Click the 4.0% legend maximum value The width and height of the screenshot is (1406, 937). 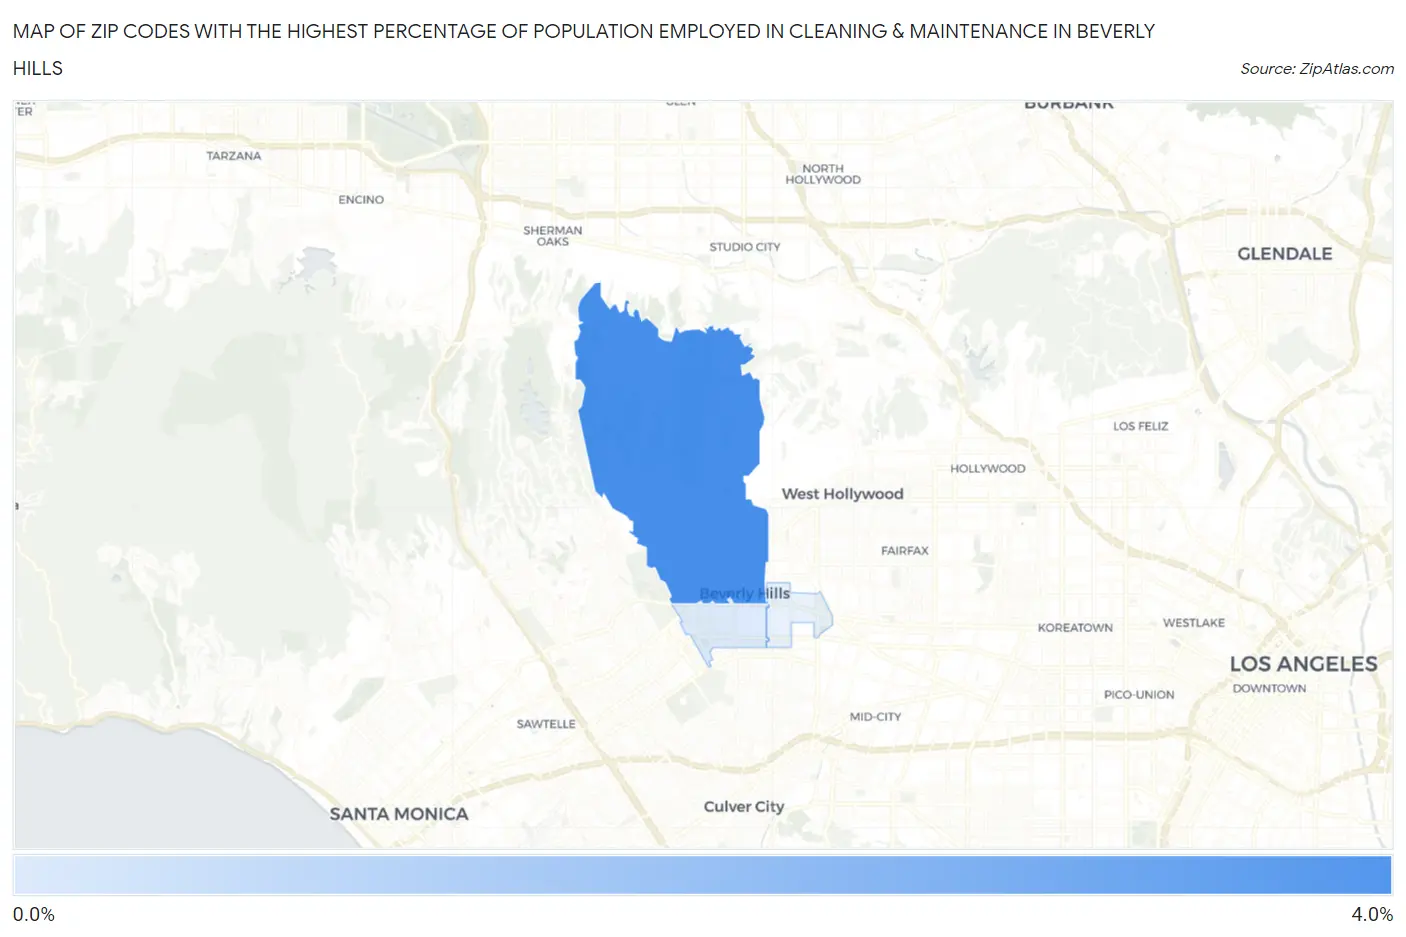pos(1372,915)
